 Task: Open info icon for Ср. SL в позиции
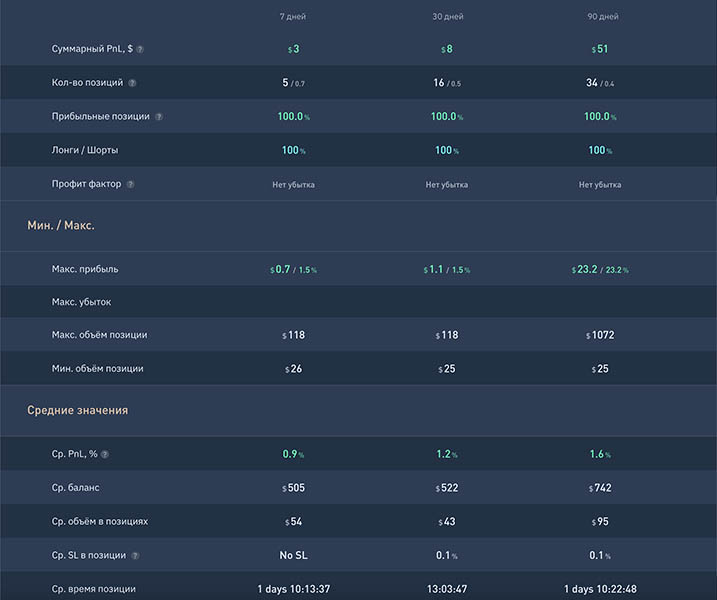click(135, 555)
